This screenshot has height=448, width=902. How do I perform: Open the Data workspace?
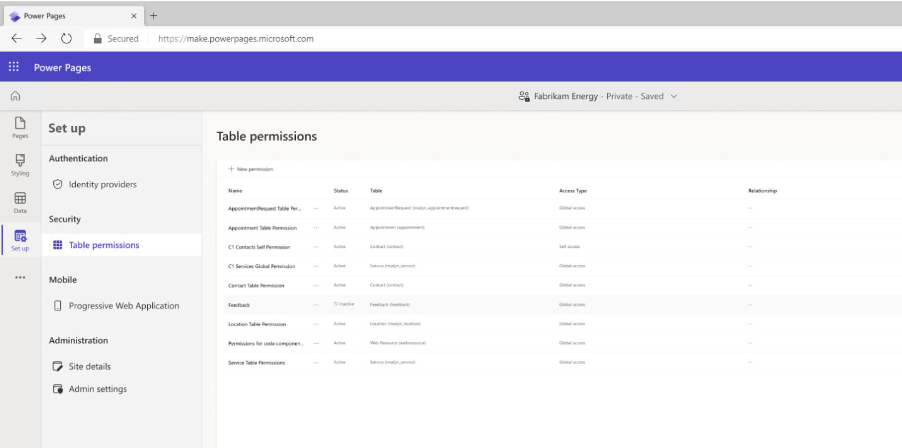point(19,203)
